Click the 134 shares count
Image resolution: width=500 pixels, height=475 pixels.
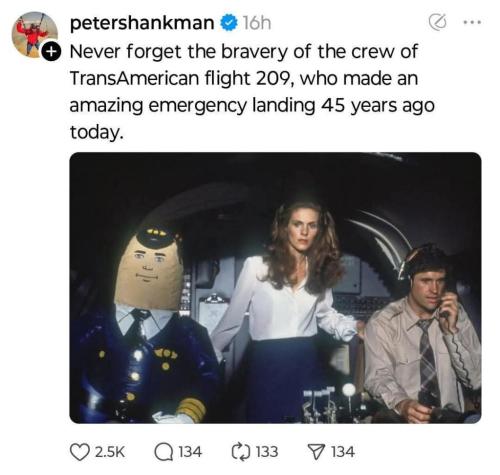coord(343,452)
